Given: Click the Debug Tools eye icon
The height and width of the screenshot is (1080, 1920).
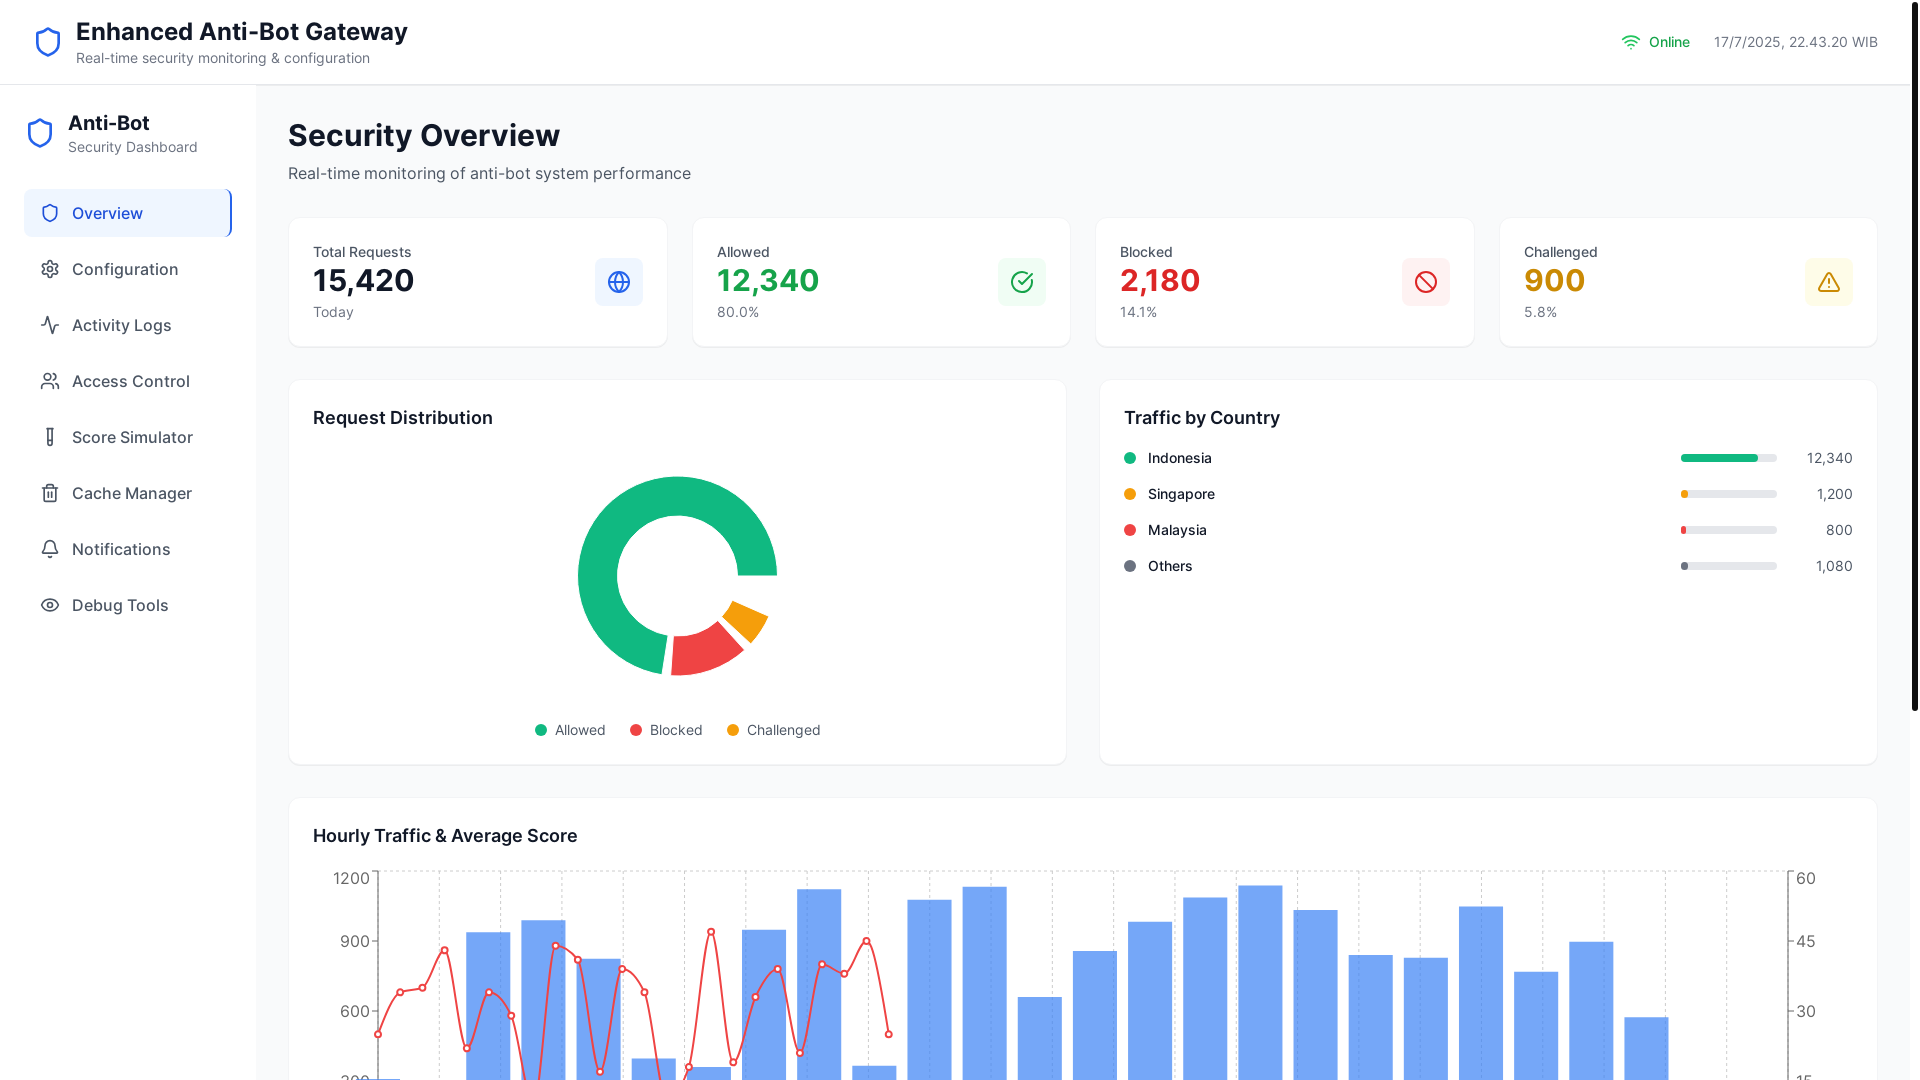Looking at the screenshot, I should 50,605.
